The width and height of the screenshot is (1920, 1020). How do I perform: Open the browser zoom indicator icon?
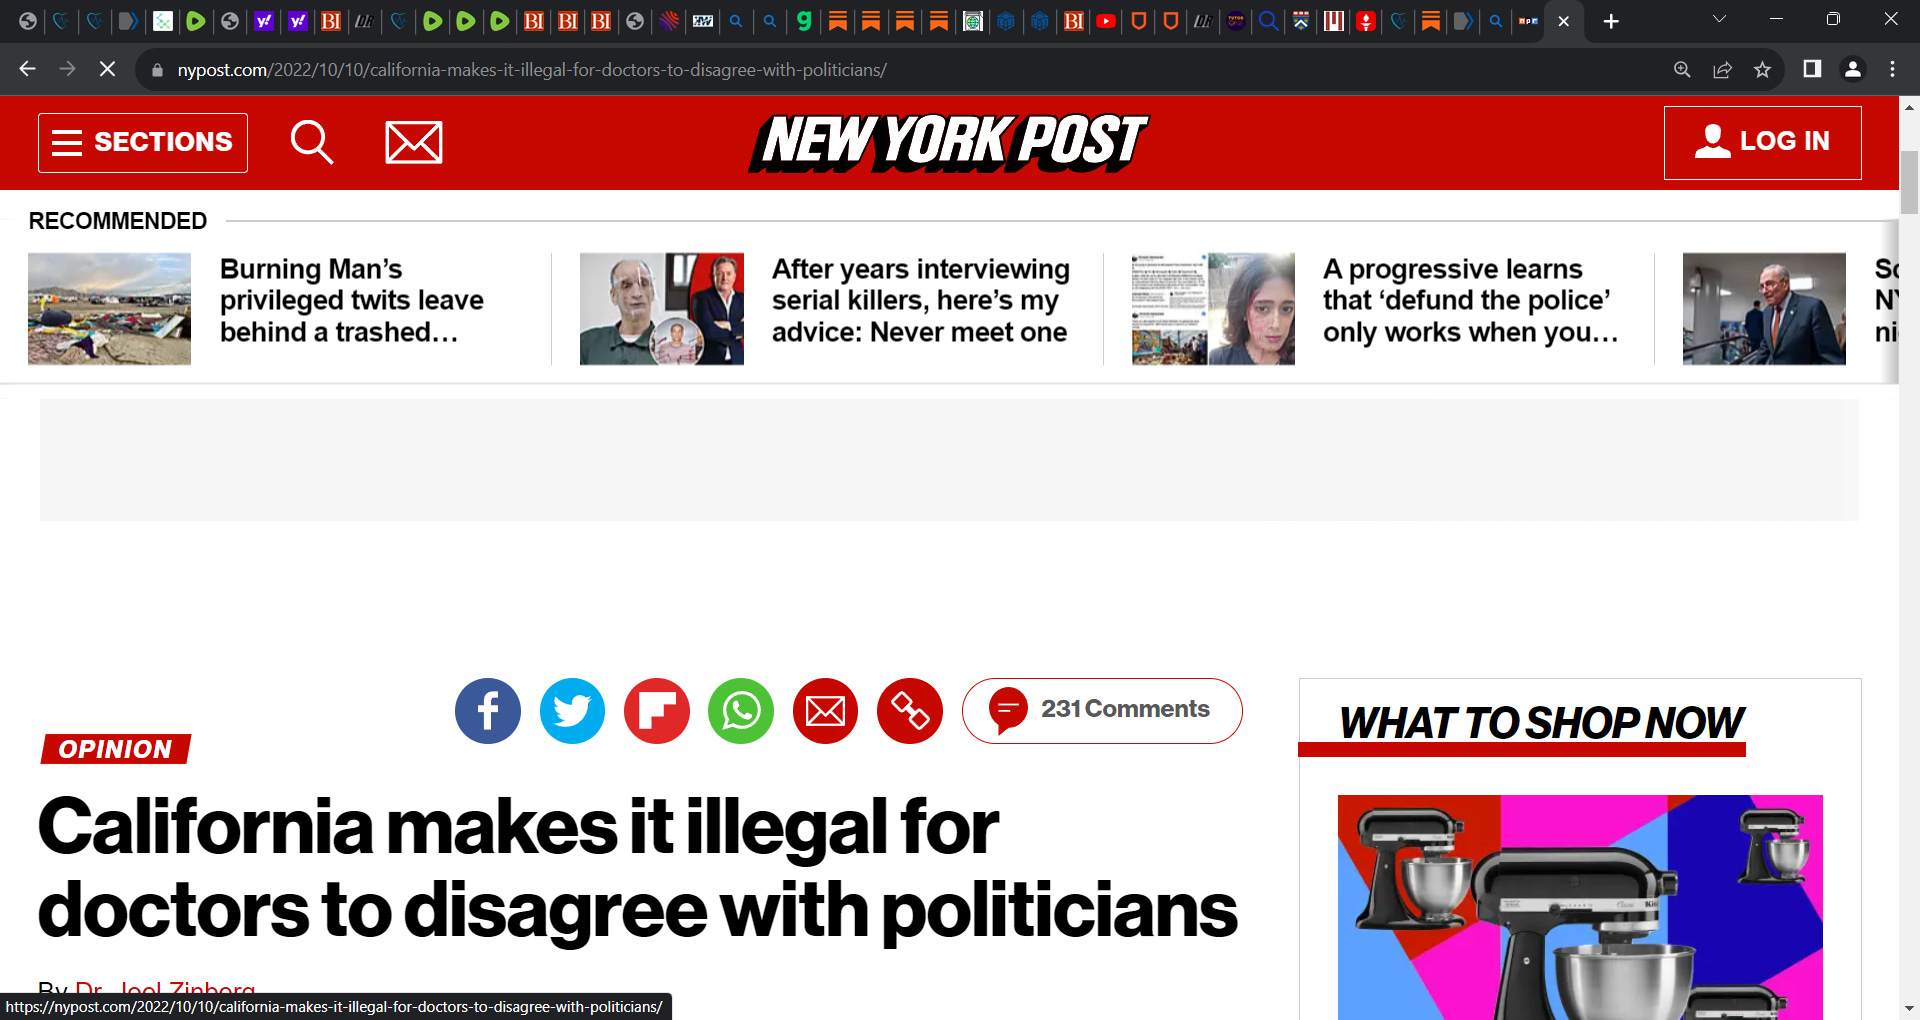tap(1682, 69)
